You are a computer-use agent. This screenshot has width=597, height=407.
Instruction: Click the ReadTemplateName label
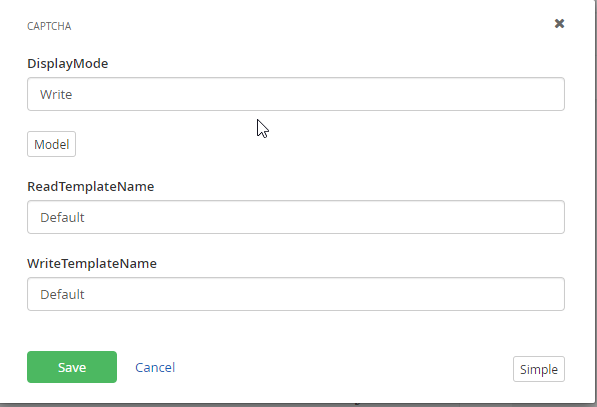coord(91,187)
